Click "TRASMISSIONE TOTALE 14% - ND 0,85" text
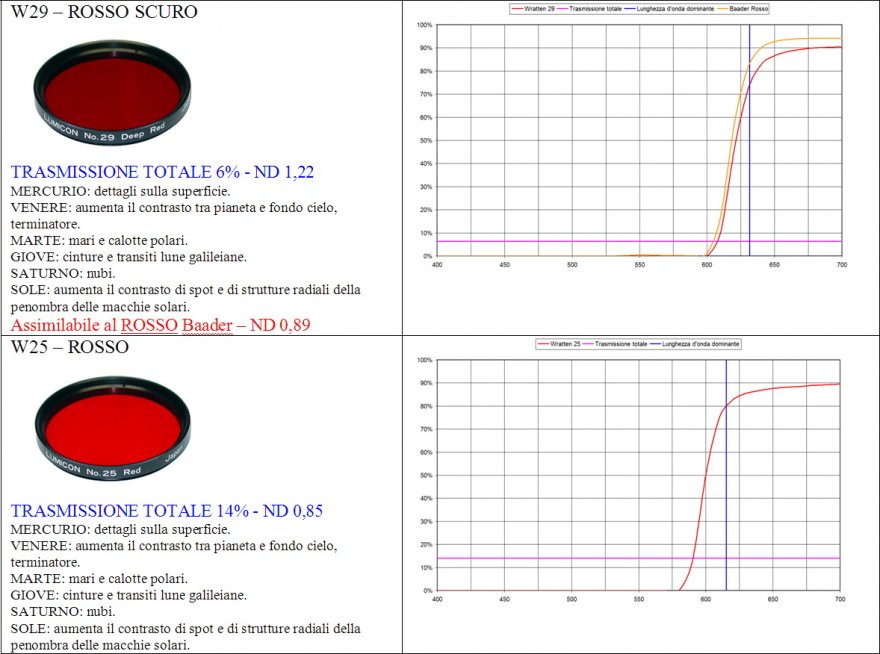Viewport: 880px width, 654px height. tap(166, 511)
